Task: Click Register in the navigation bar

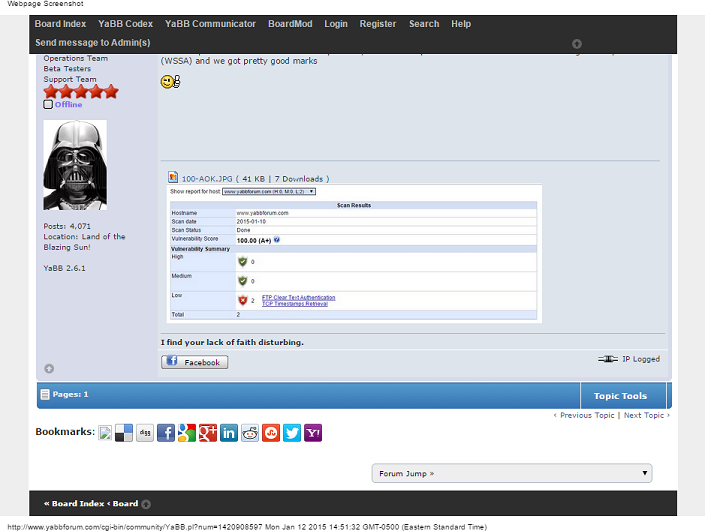Action: pyautogui.click(x=378, y=24)
